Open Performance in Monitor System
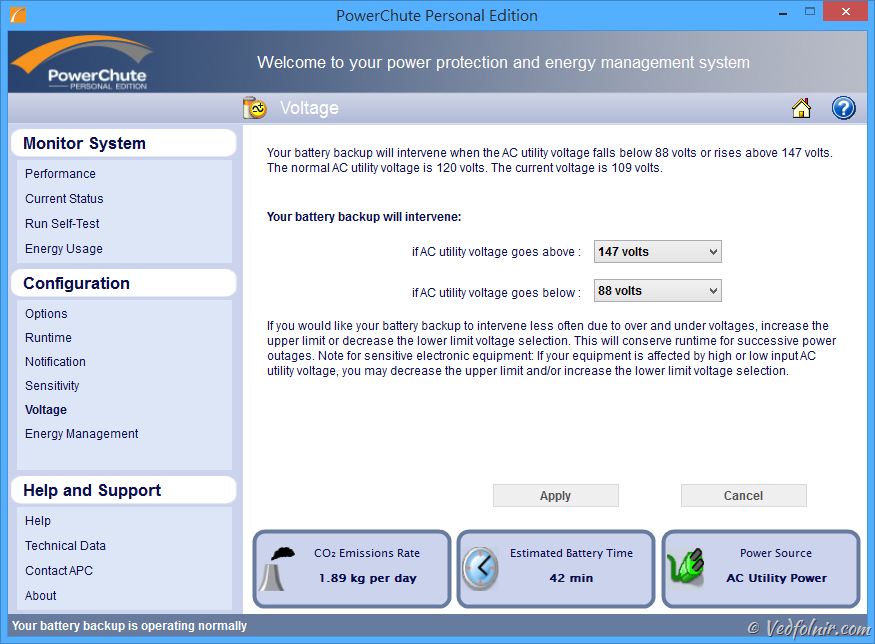Screen dimensions: 875x644 tap(60, 174)
